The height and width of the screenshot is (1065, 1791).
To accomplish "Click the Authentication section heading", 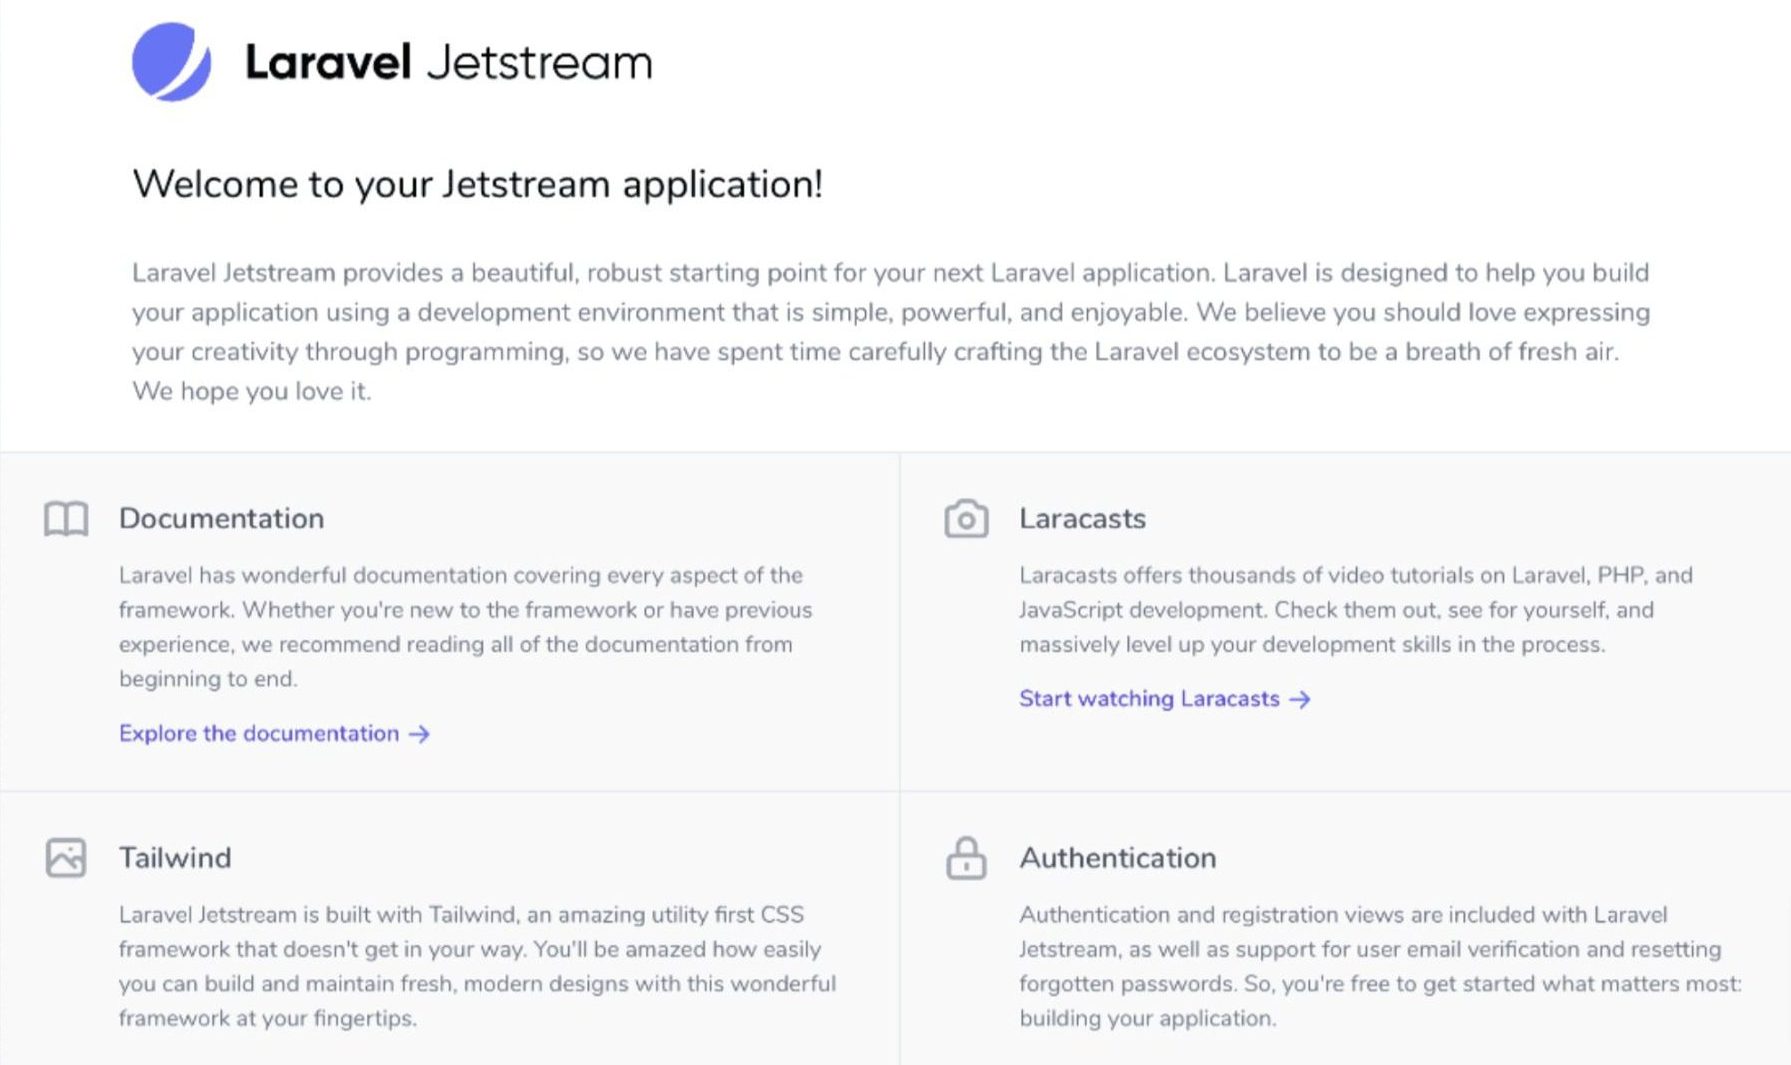I will pos(1117,857).
